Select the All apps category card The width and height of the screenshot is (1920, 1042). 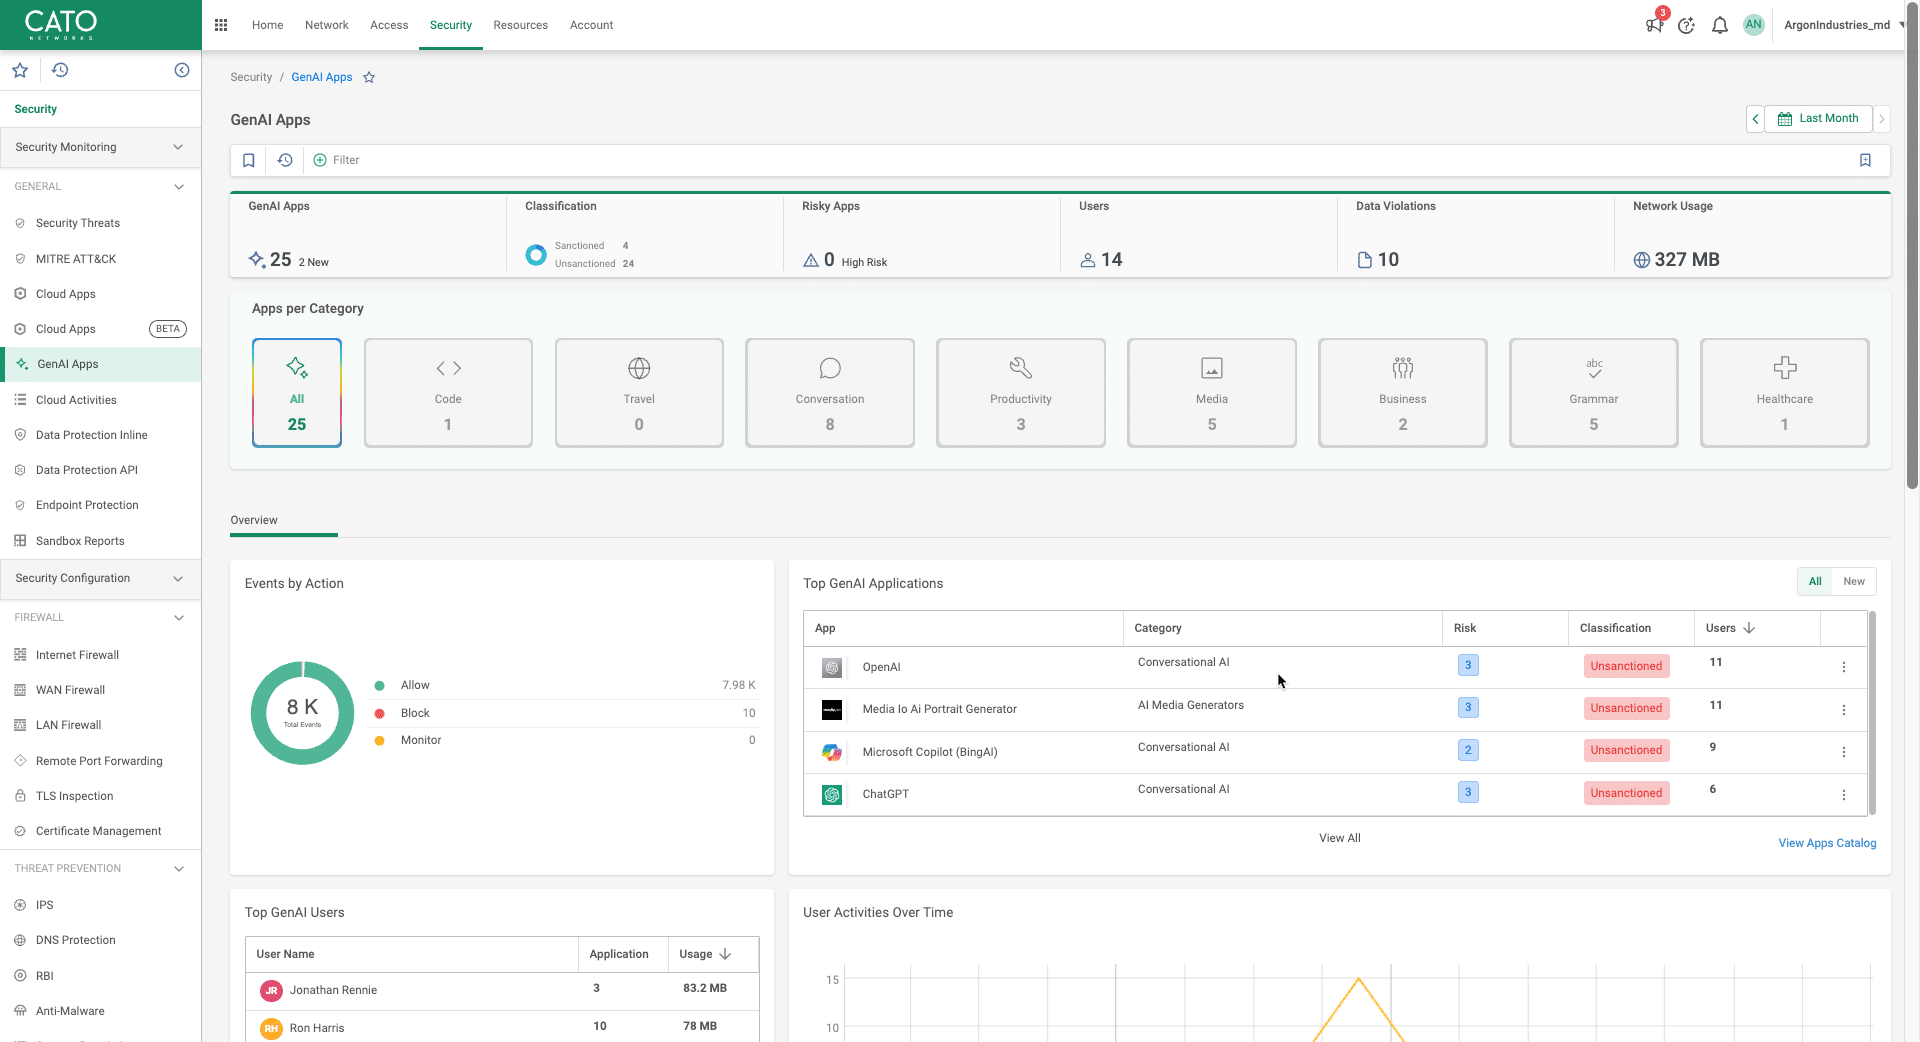[x=297, y=393]
